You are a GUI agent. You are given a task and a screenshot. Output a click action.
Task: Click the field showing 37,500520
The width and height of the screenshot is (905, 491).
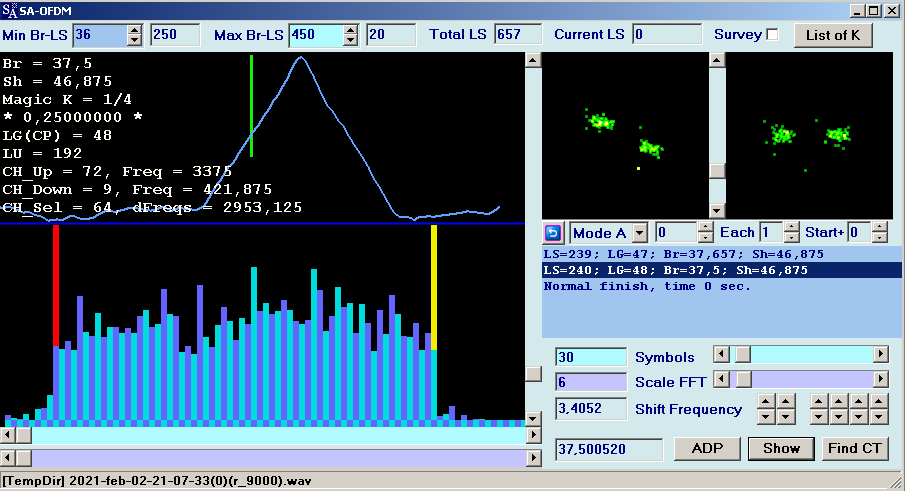click(x=609, y=449)
